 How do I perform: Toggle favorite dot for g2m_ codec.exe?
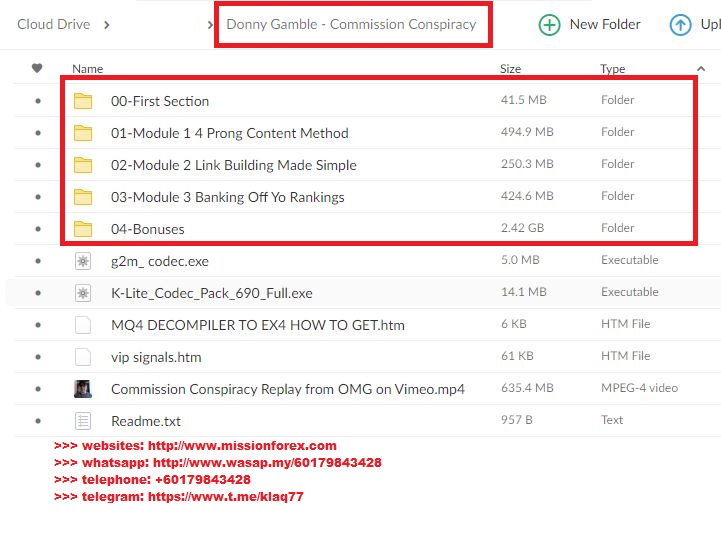(x=38, y=261)
